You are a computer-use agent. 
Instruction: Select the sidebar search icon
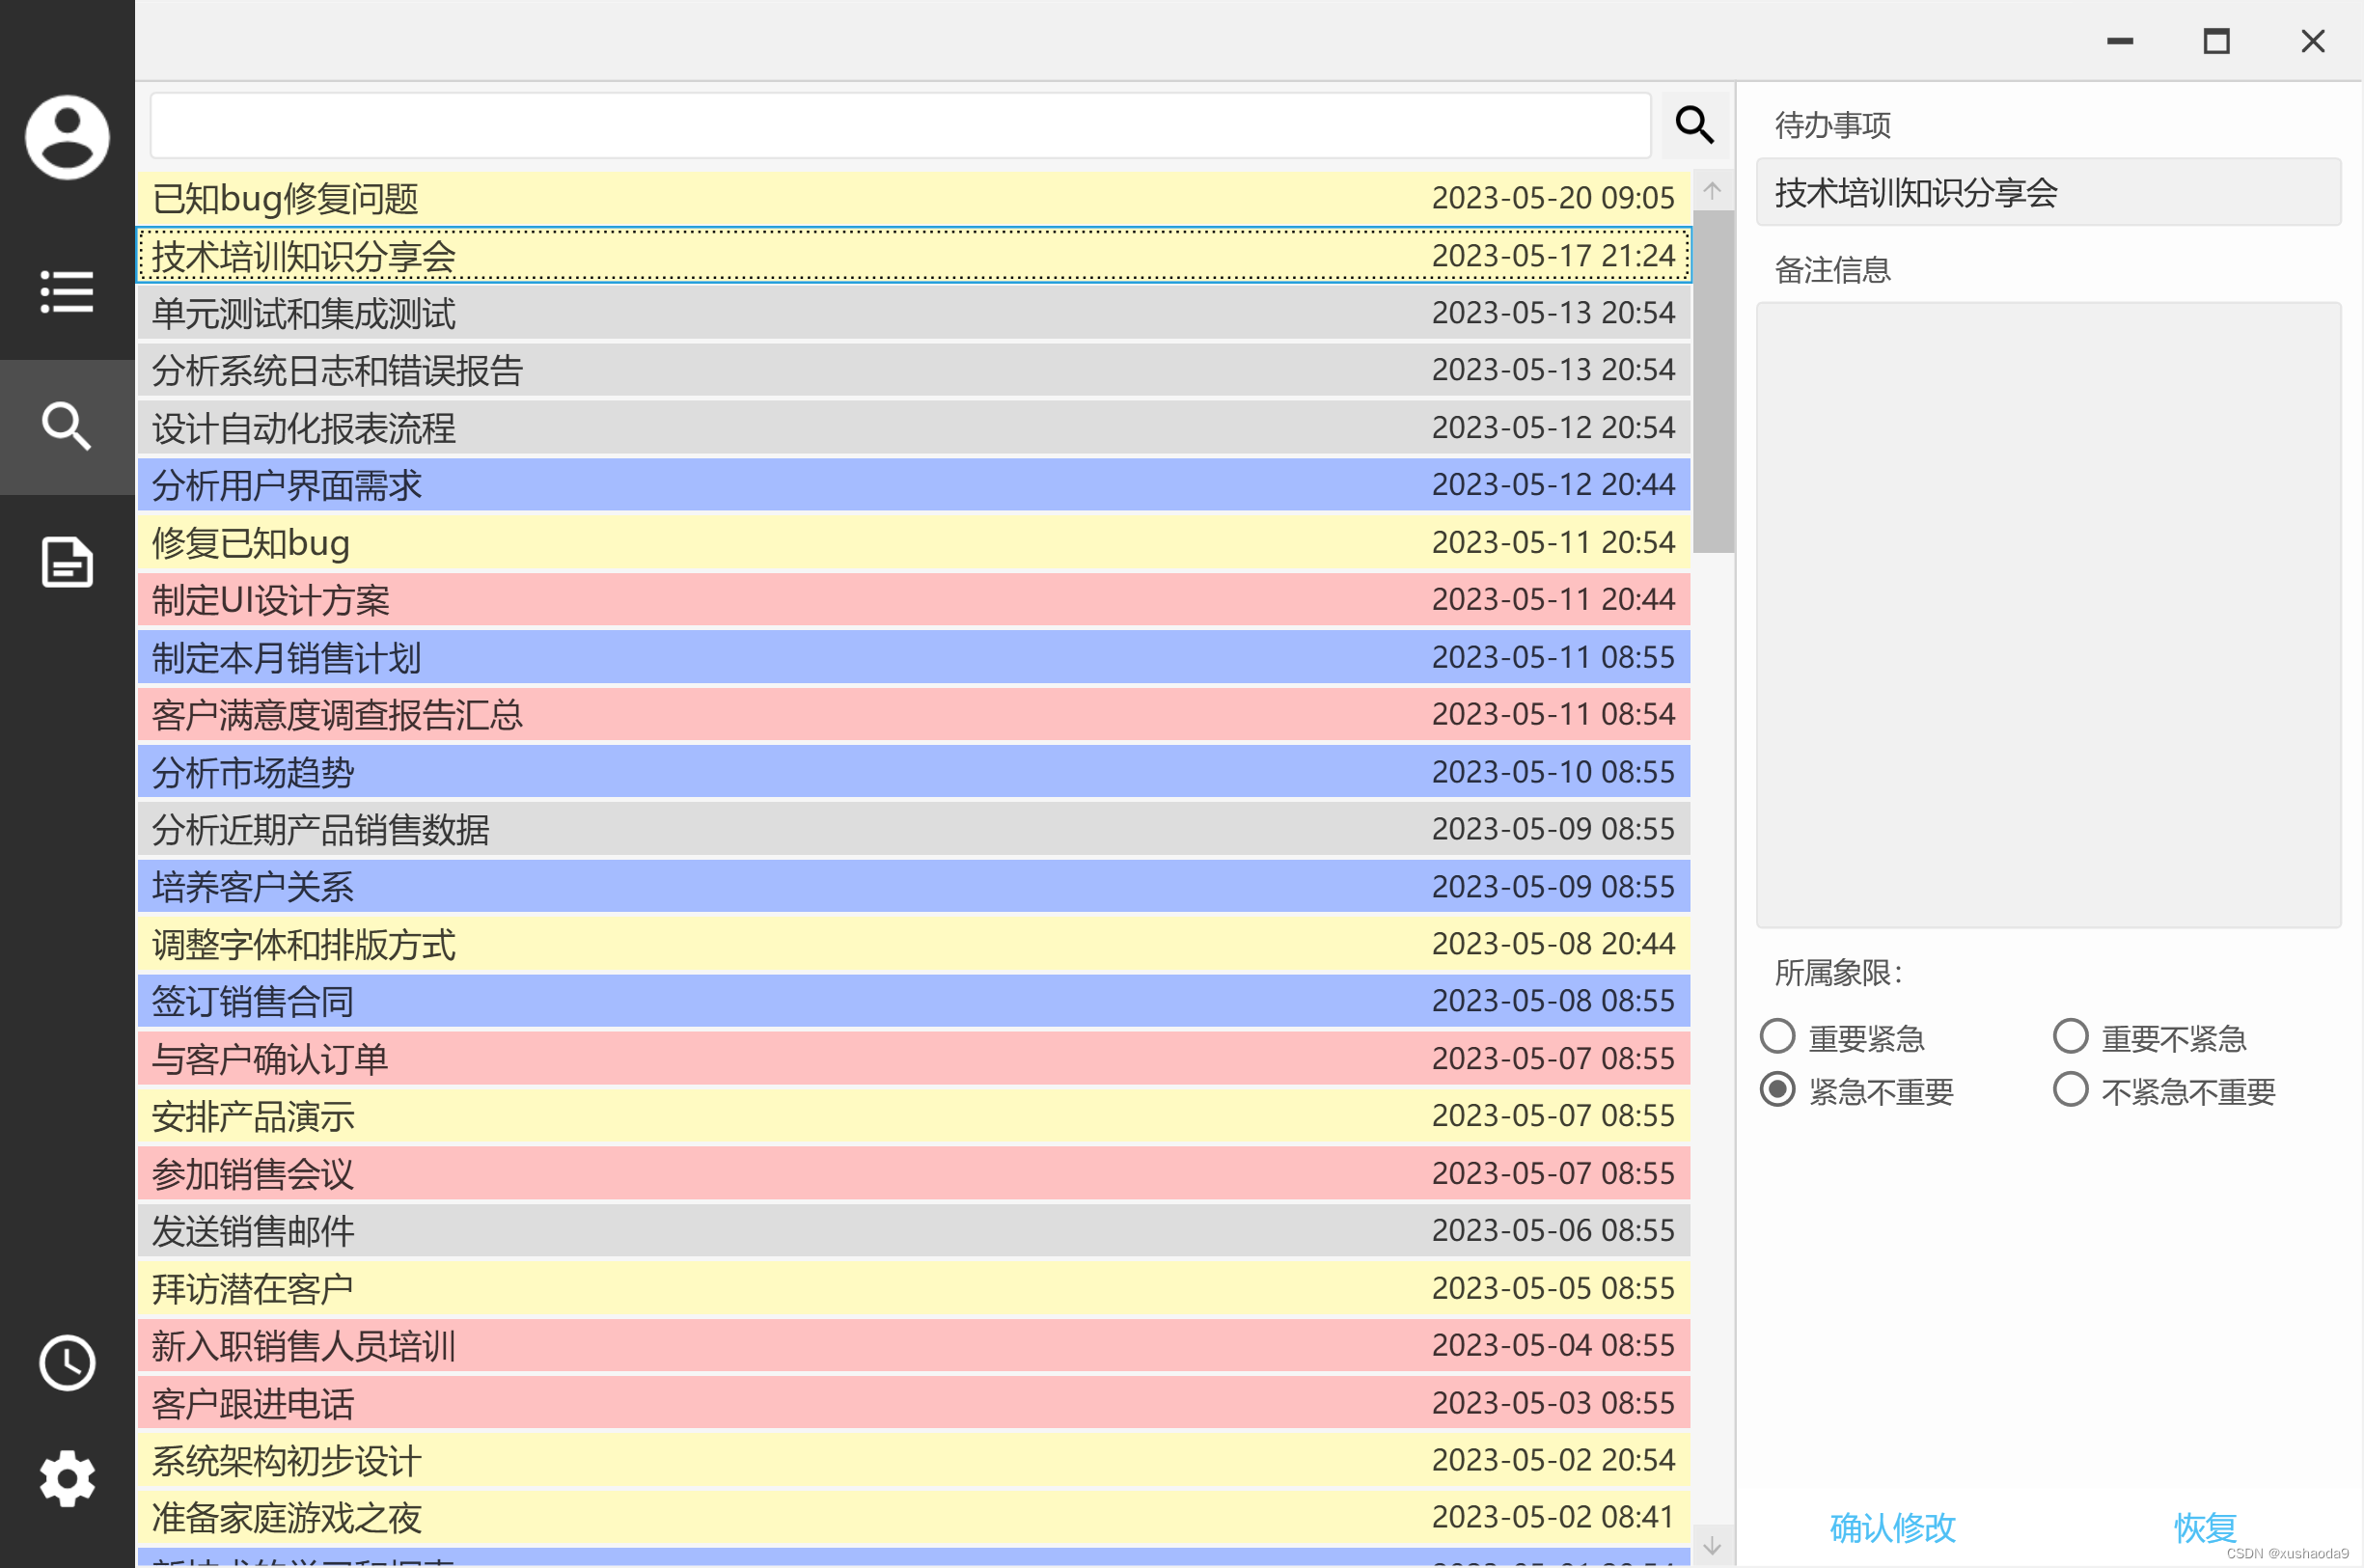click(x=67, y=427)
